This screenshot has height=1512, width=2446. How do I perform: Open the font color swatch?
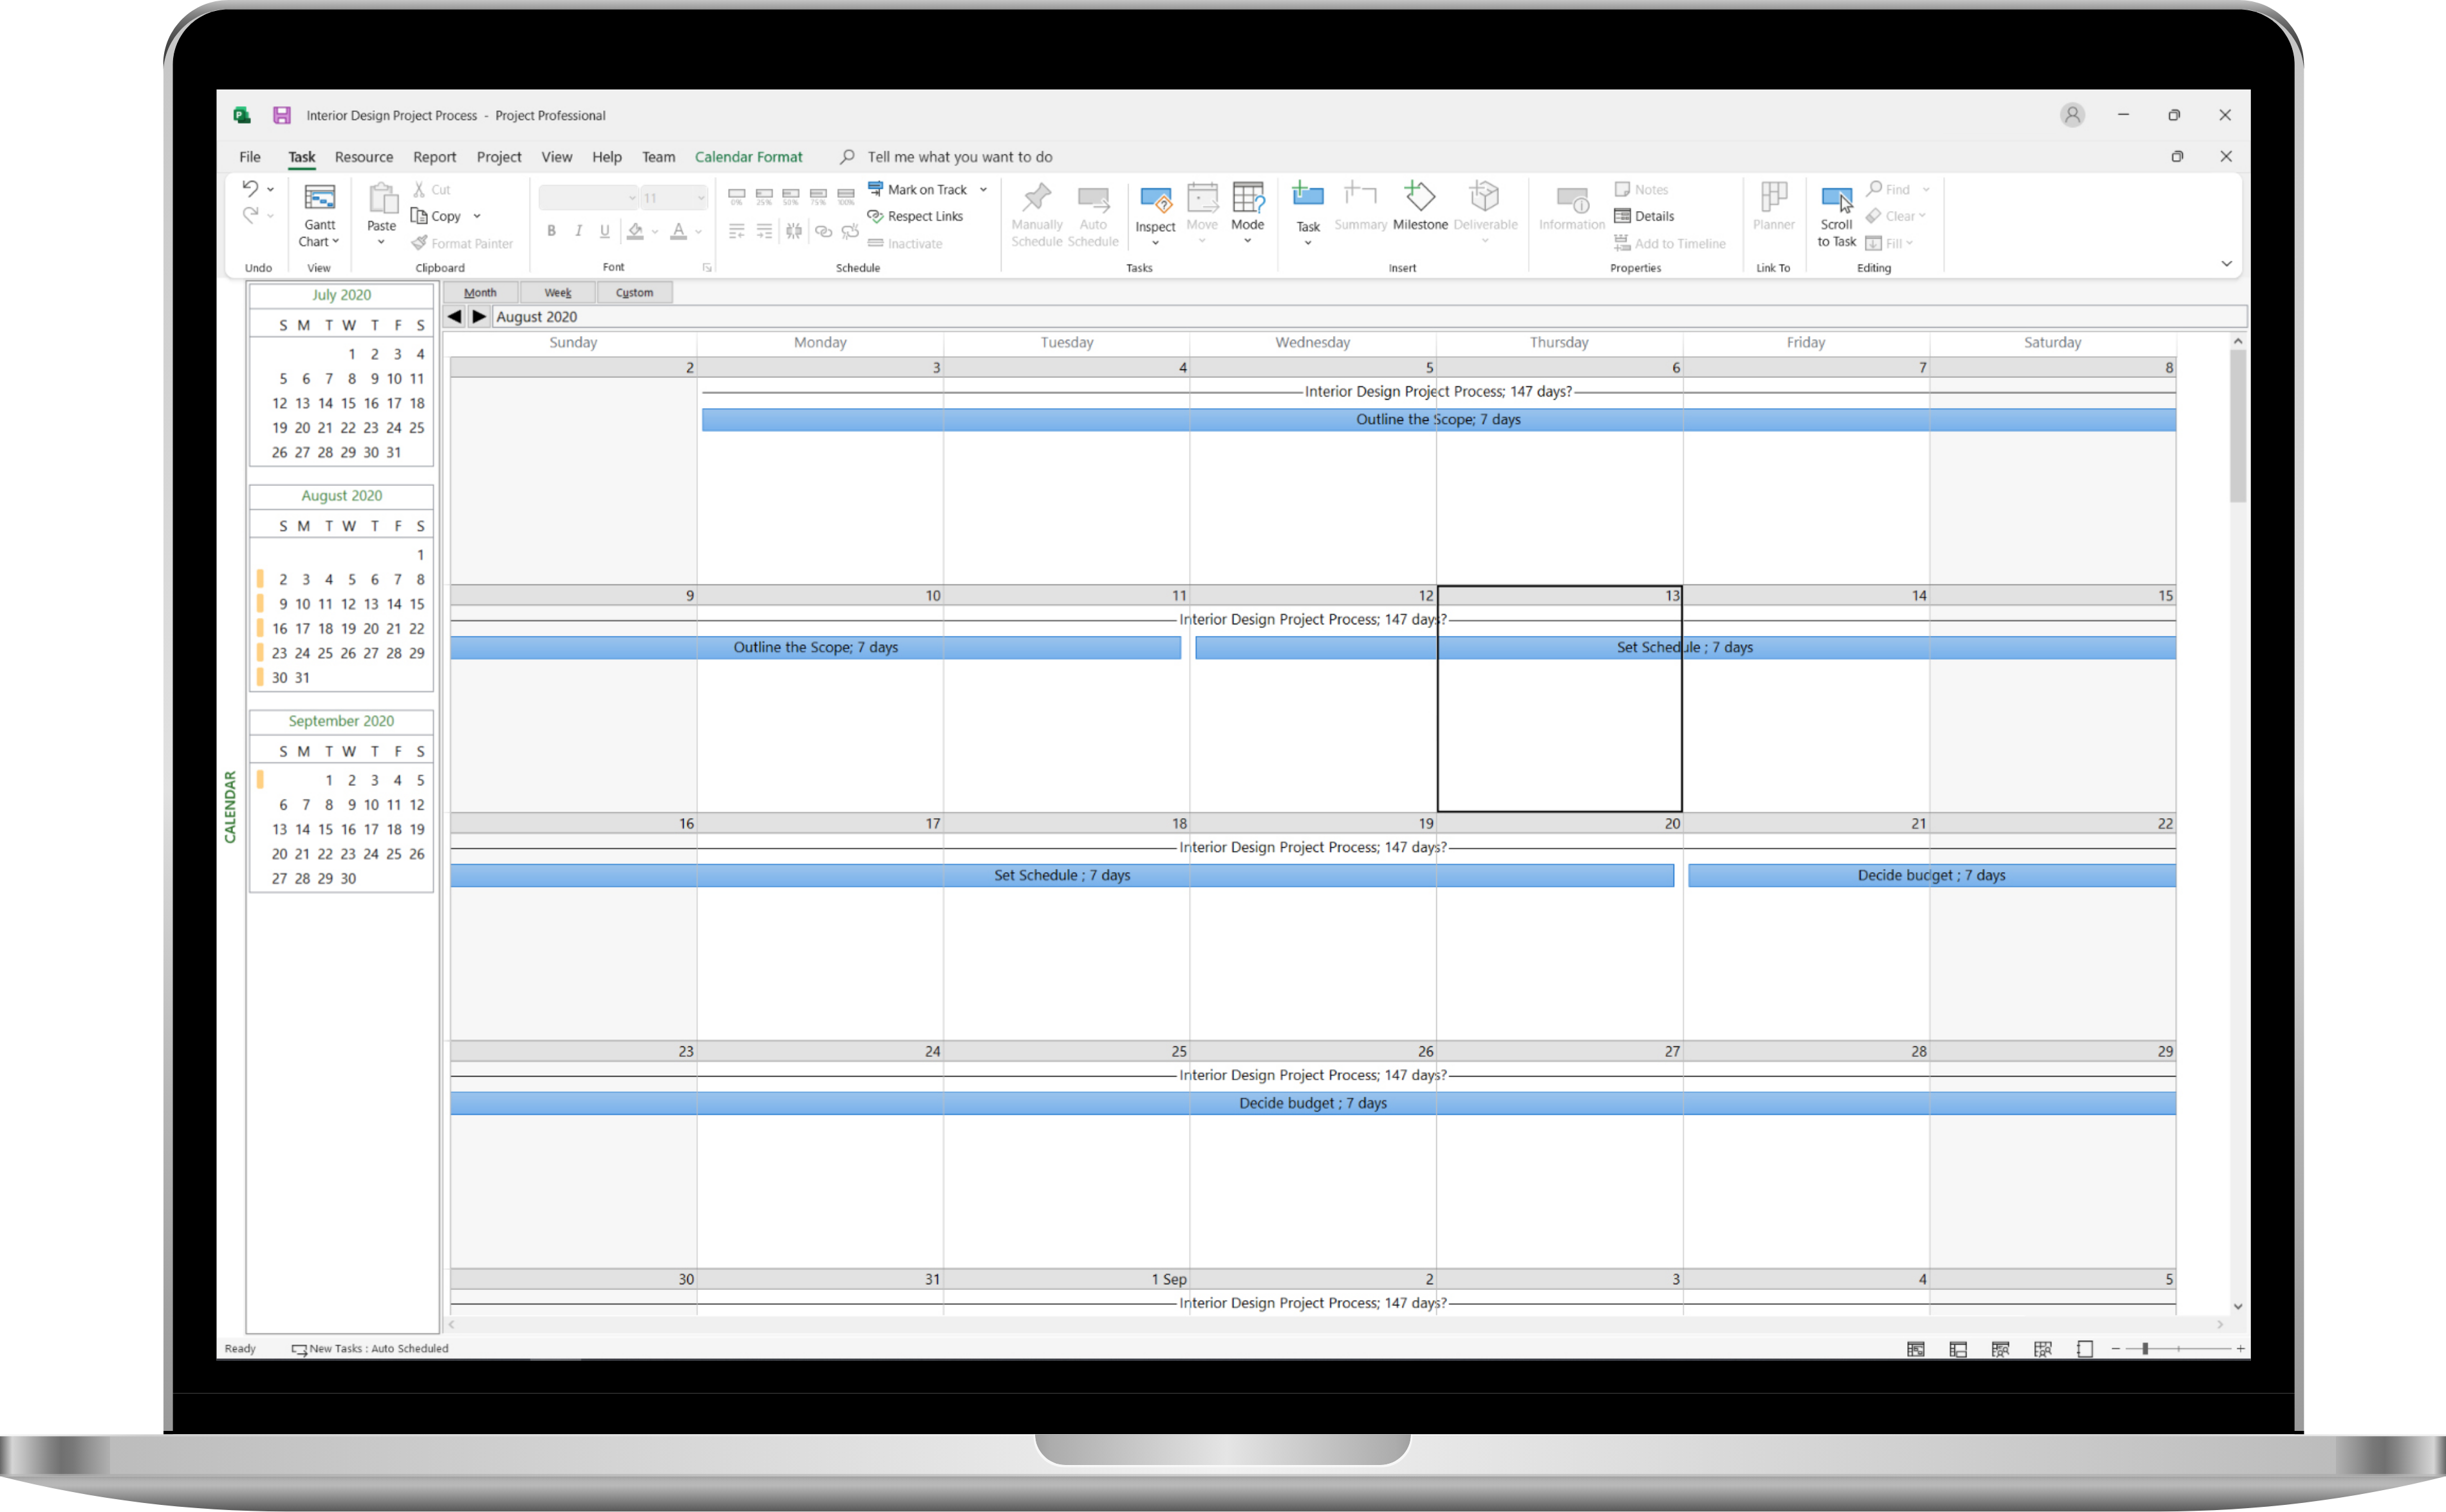(x=678, y=231)
